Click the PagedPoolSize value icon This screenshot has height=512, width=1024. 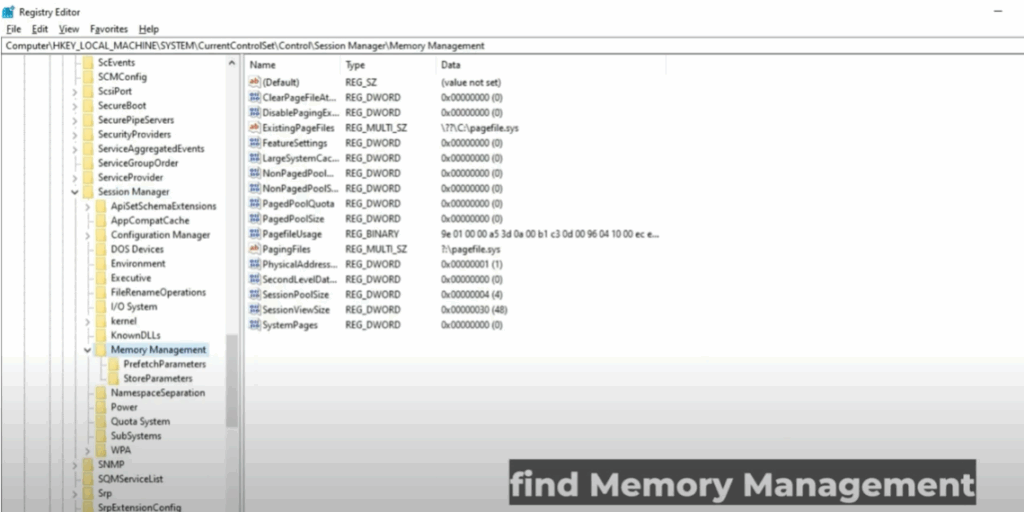255,219
